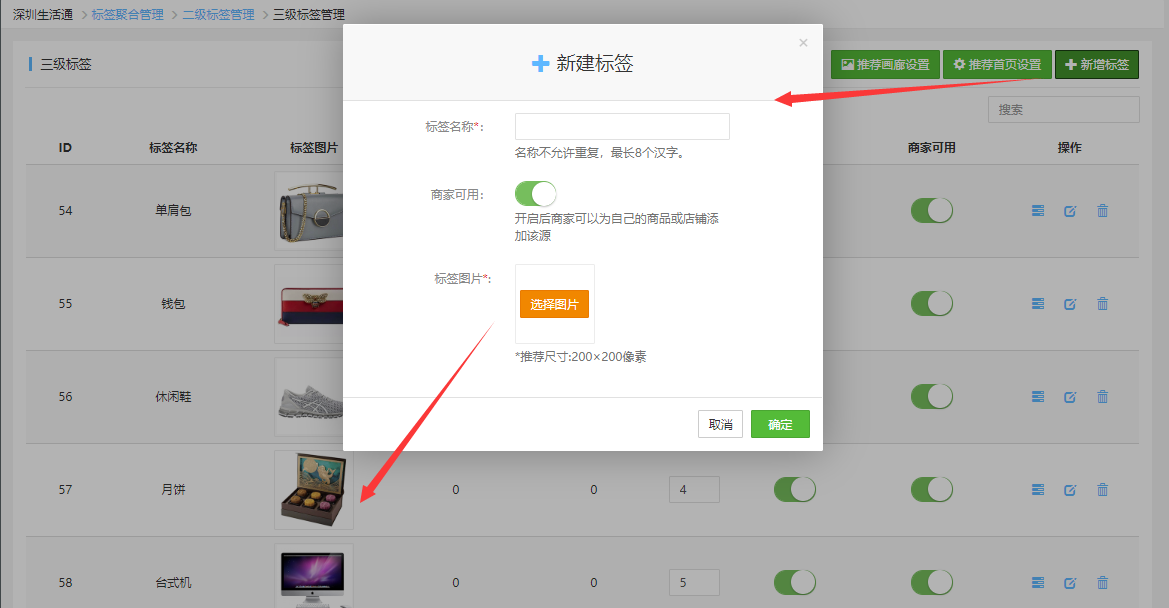Open the list icon in row 55 钱包
Screen dimensions: 1169x608
click(x=1037, y=304)
